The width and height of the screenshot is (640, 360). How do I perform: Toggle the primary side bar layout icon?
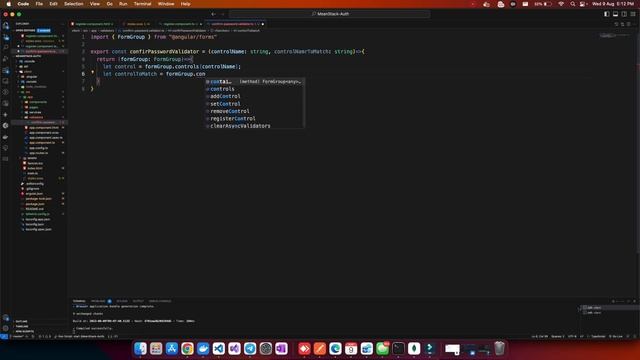pyautogui.click(x=607, y=14)
